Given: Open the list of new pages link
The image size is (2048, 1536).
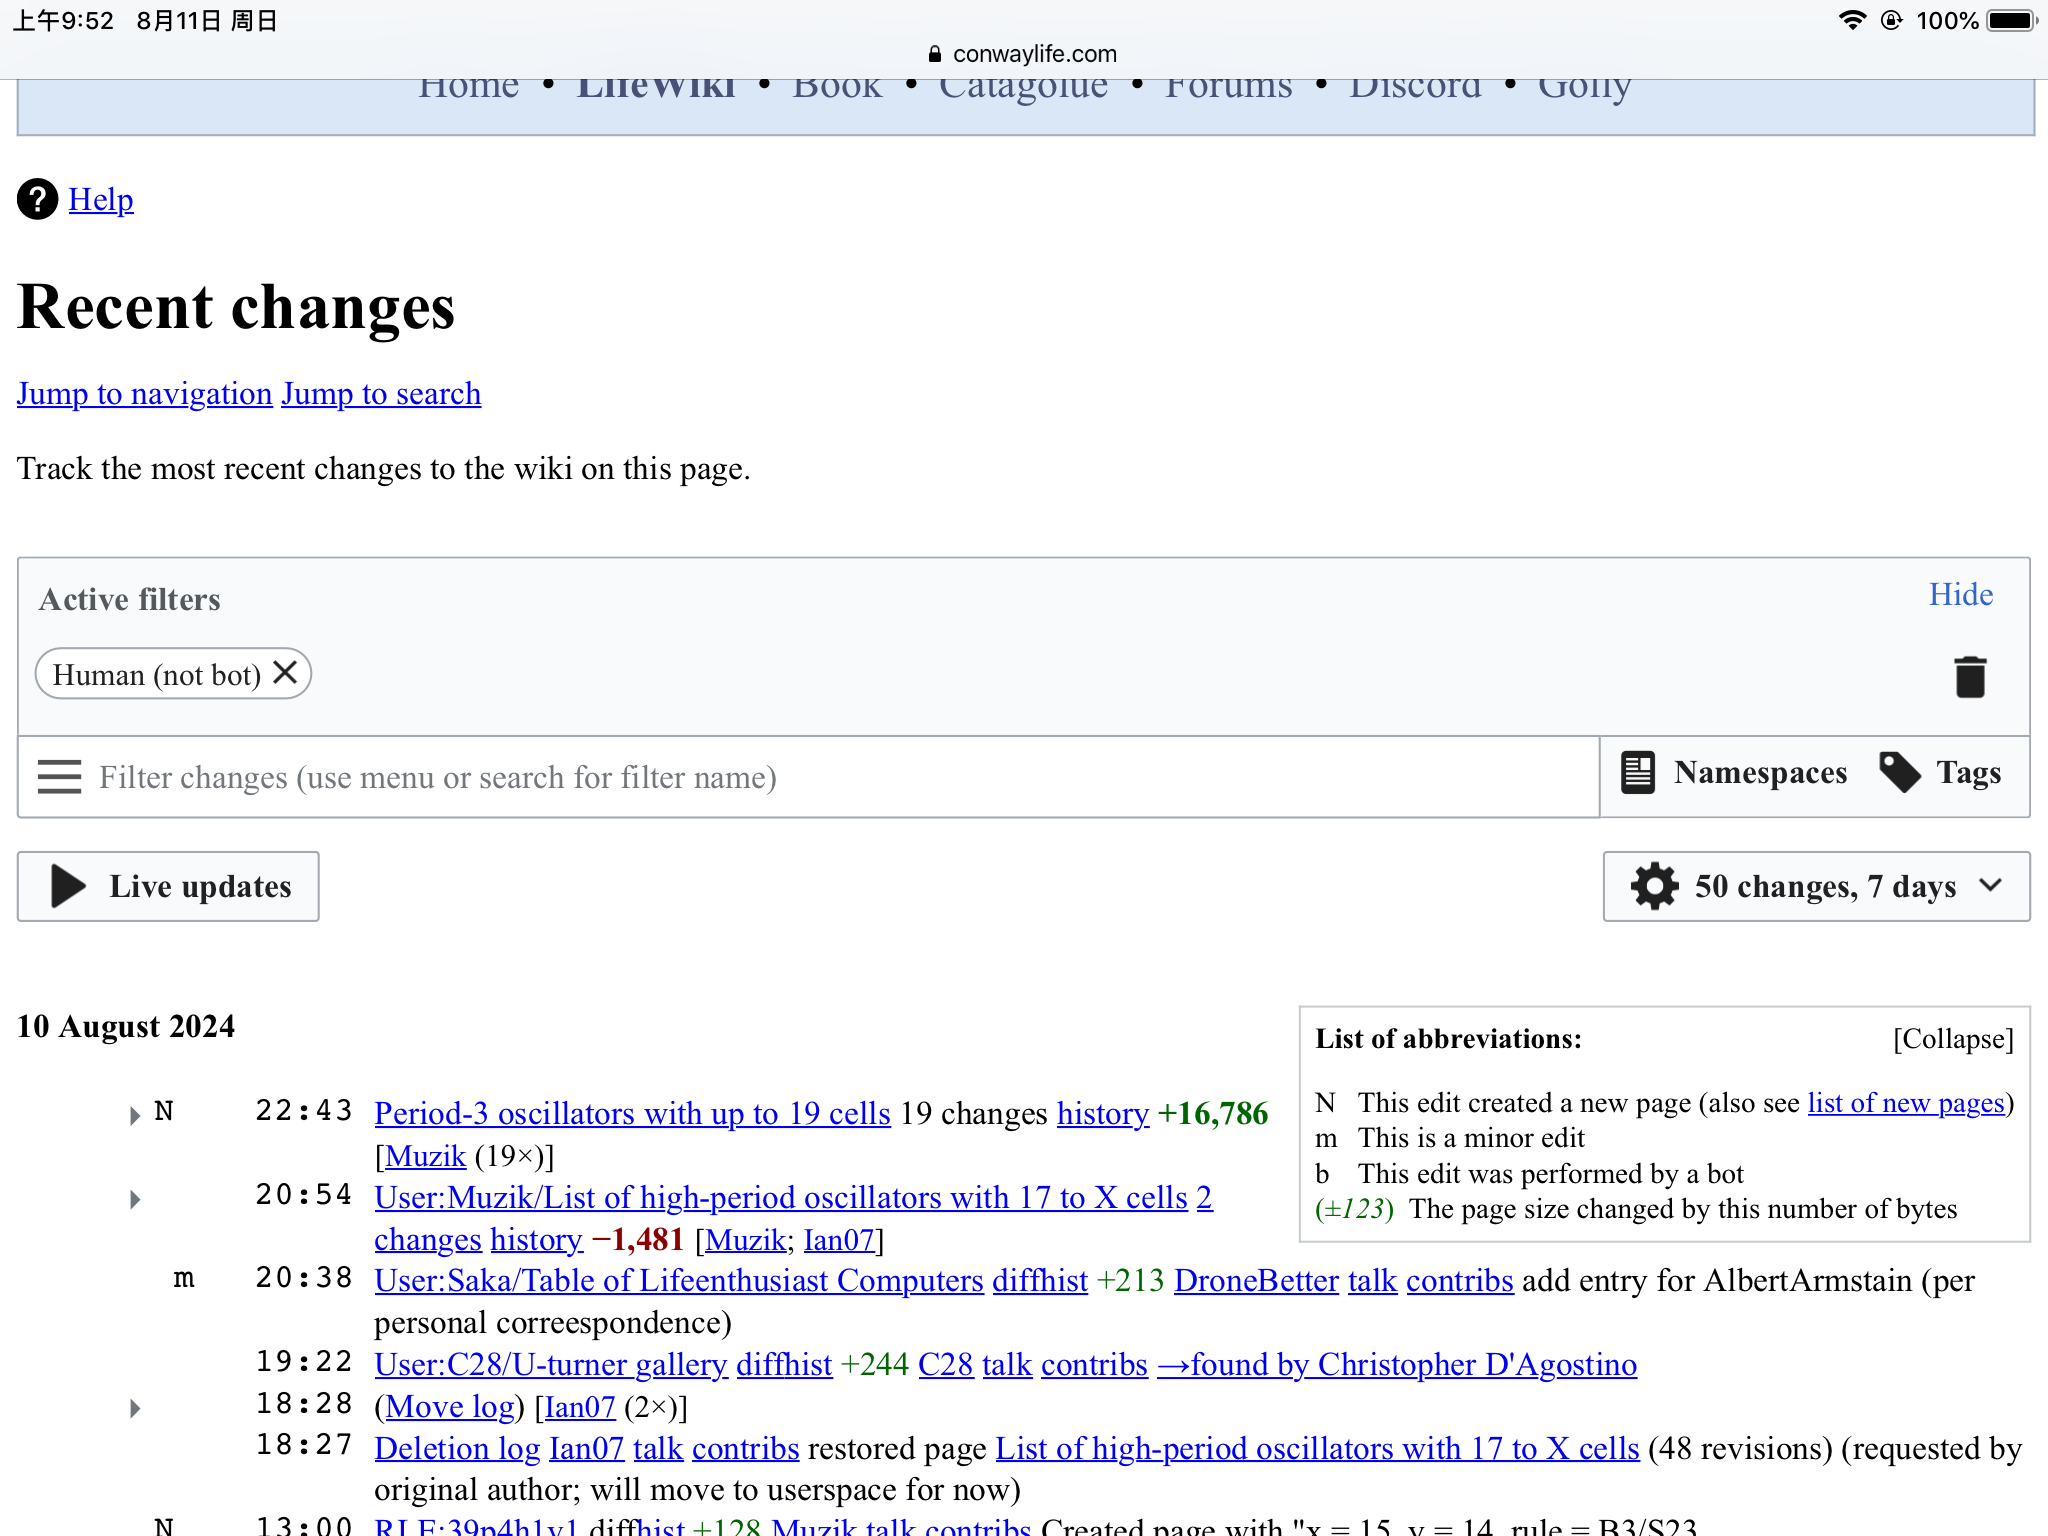Looking at the screenshot, I should 1906,1102.
